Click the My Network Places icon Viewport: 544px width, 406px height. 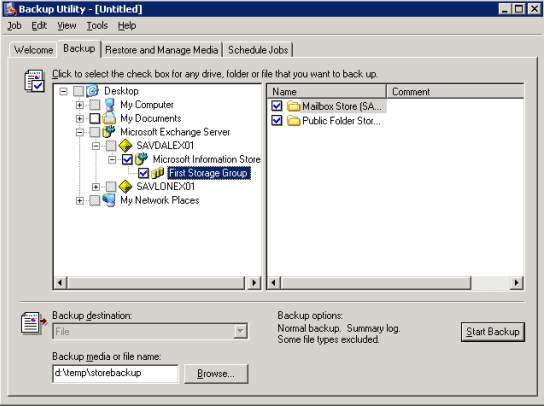tap(109, 200)
